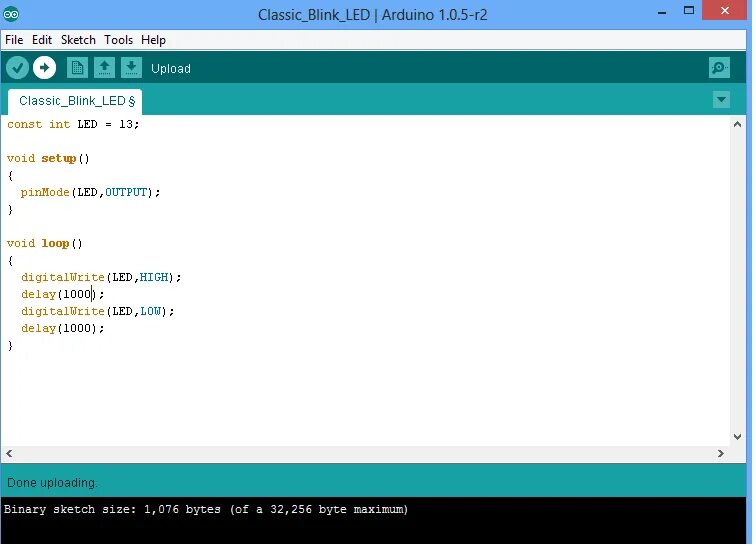
Task: Save the sketch with the down-arrow icon
Action: click(x=131, y=68)
